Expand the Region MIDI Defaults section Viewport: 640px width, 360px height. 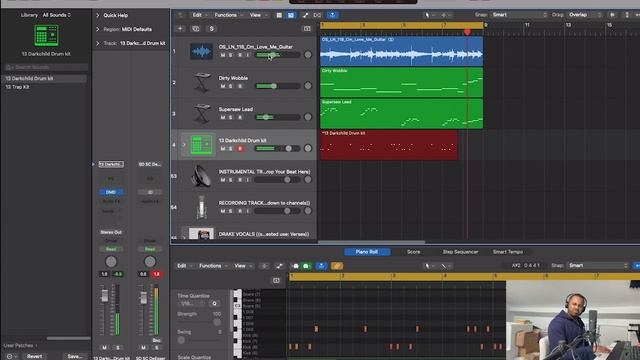pyautogui.click(x=98, y=29)
